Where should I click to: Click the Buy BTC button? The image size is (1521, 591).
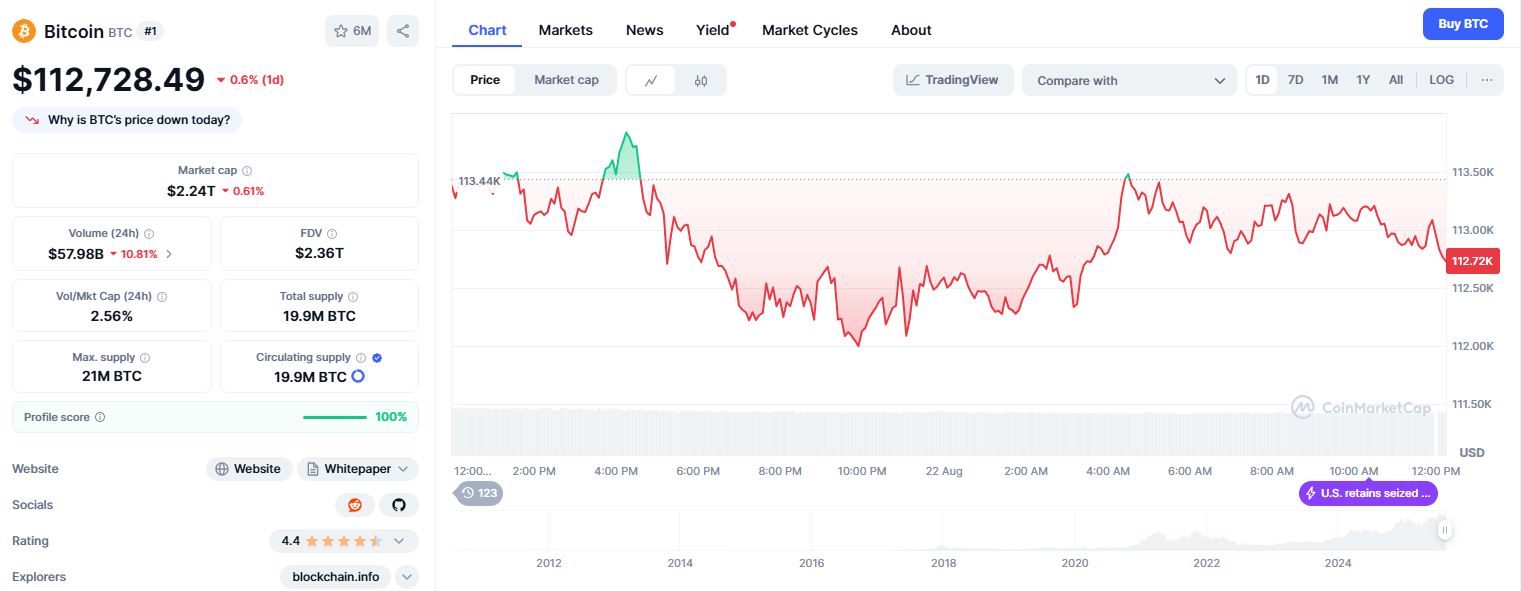[1463, 24]
